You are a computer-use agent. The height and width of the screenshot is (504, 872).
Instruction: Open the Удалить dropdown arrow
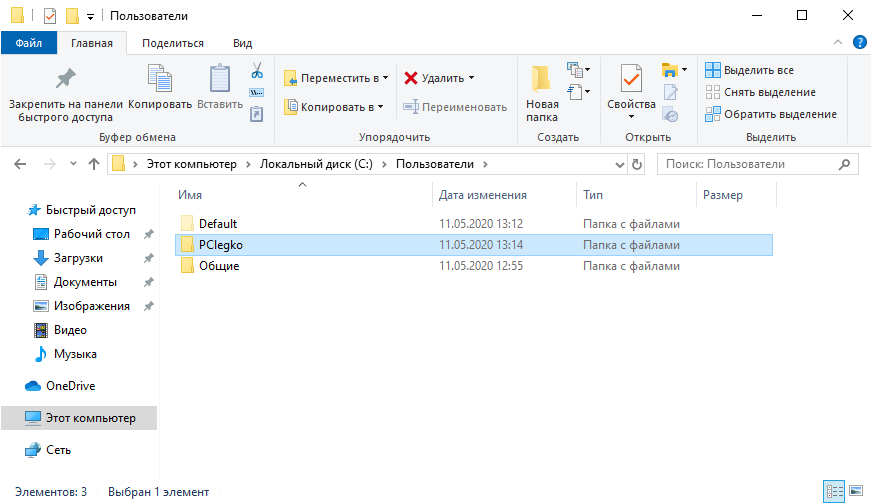pyautogui.click(x=471, y=78)
